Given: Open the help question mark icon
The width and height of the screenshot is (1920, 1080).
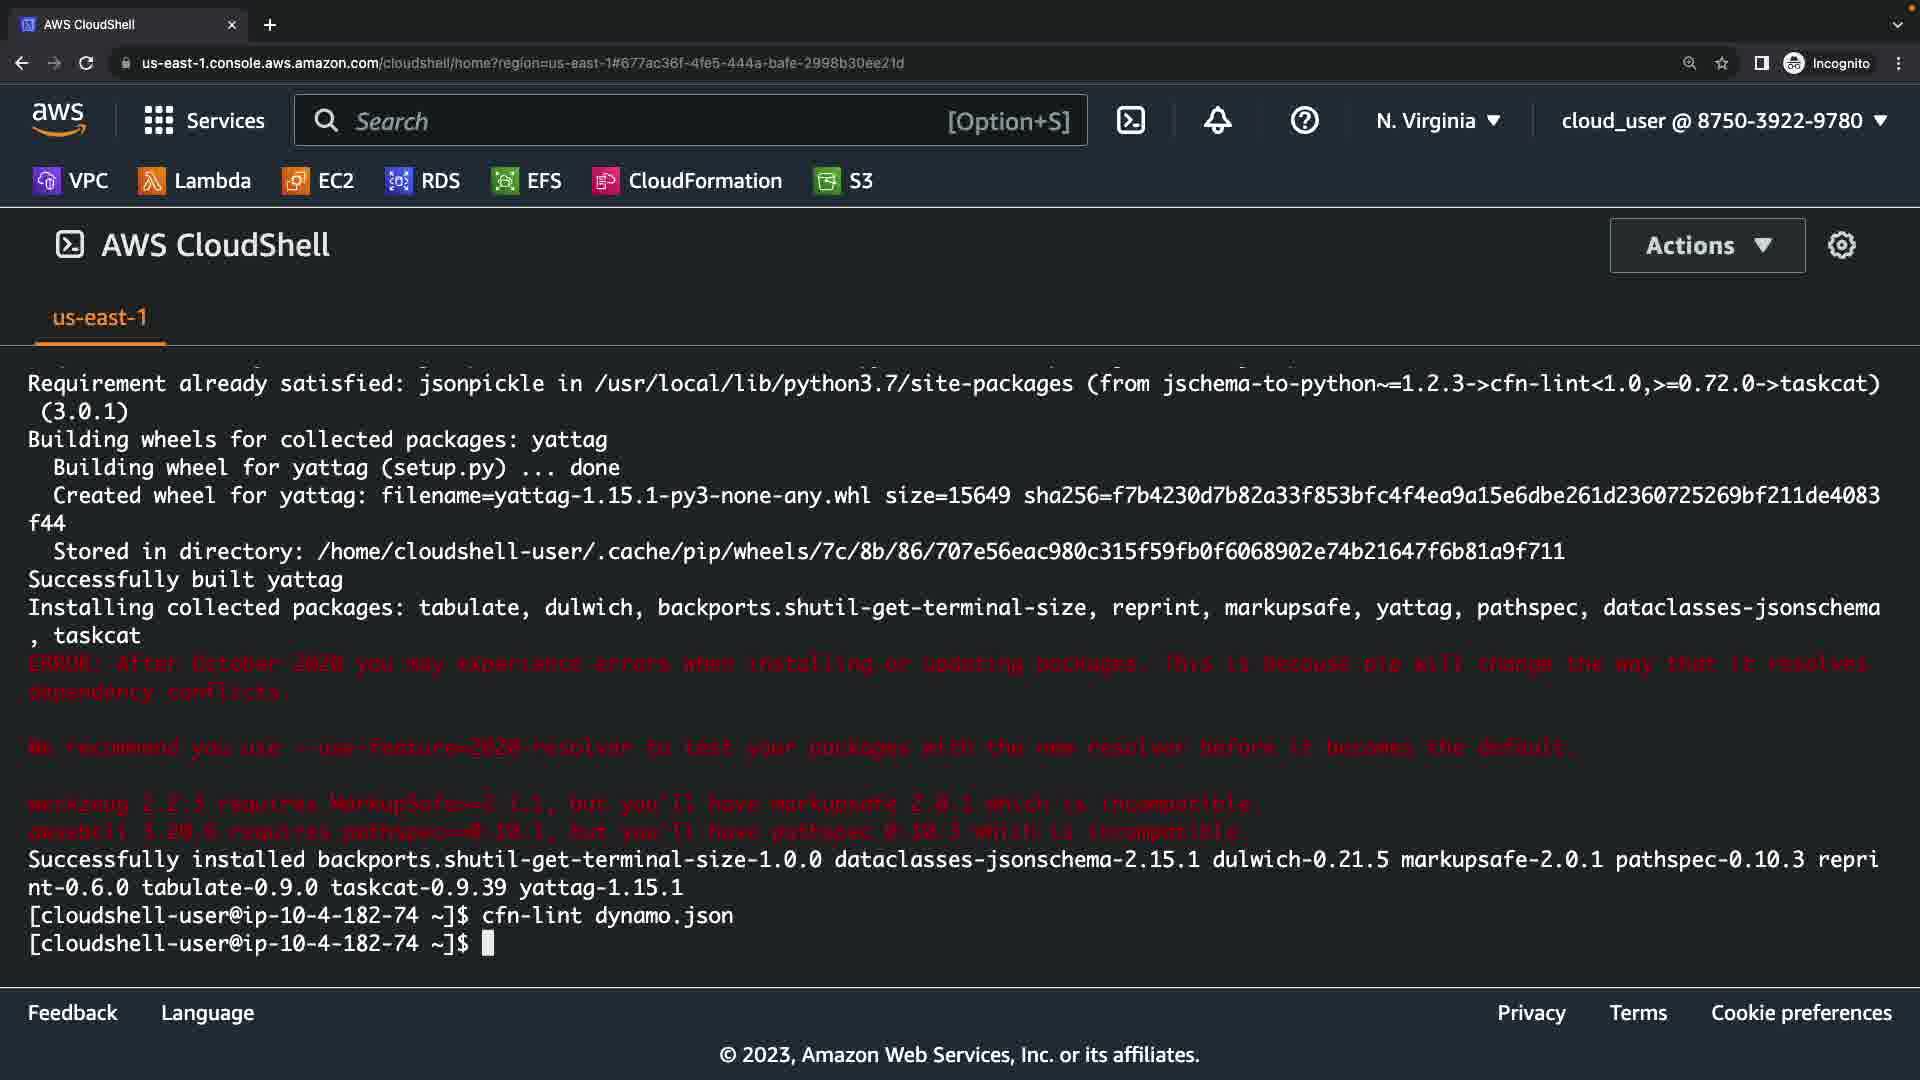Looking at the screenshot, I should (1304, 121).
